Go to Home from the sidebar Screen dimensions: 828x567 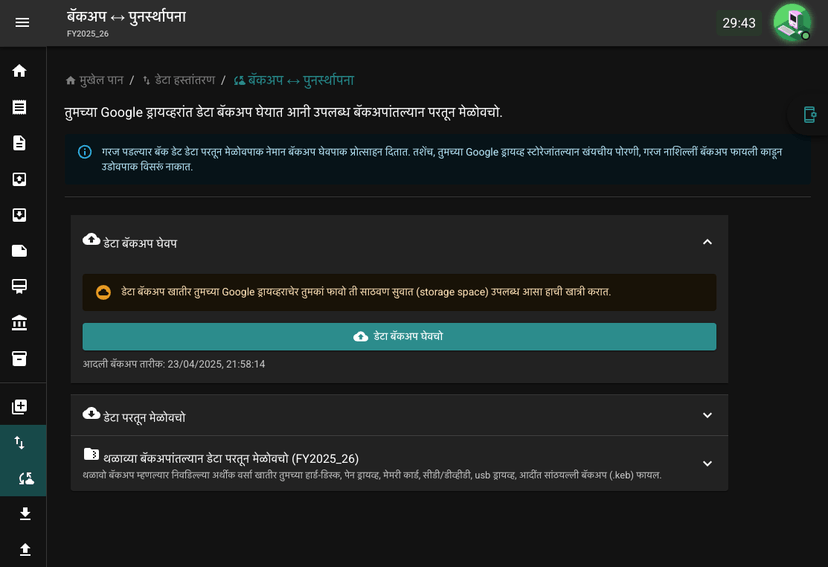(20, 71)
